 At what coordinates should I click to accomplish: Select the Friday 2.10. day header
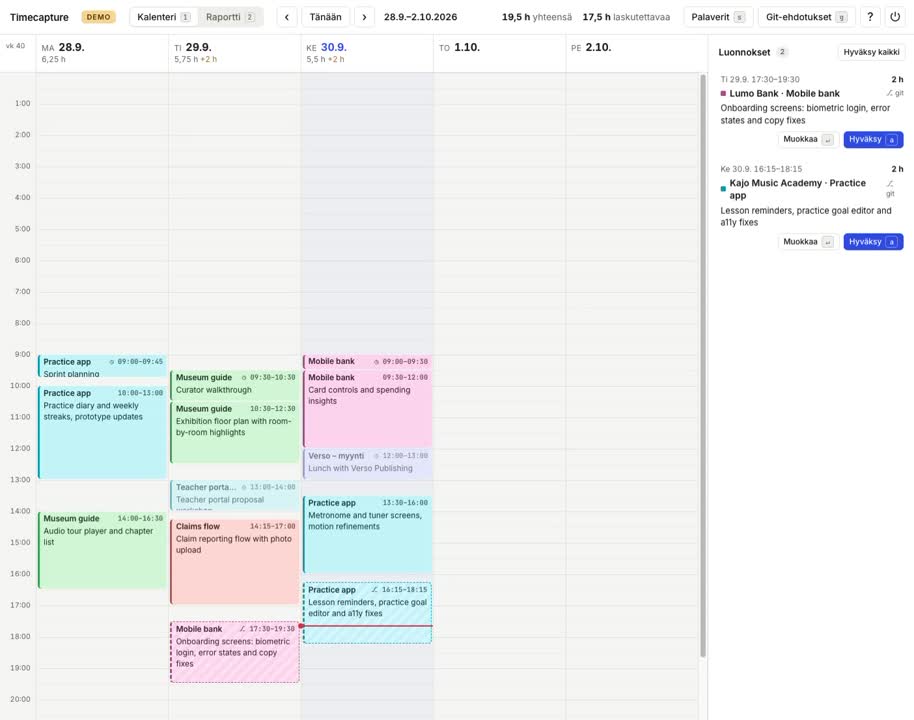631,52
